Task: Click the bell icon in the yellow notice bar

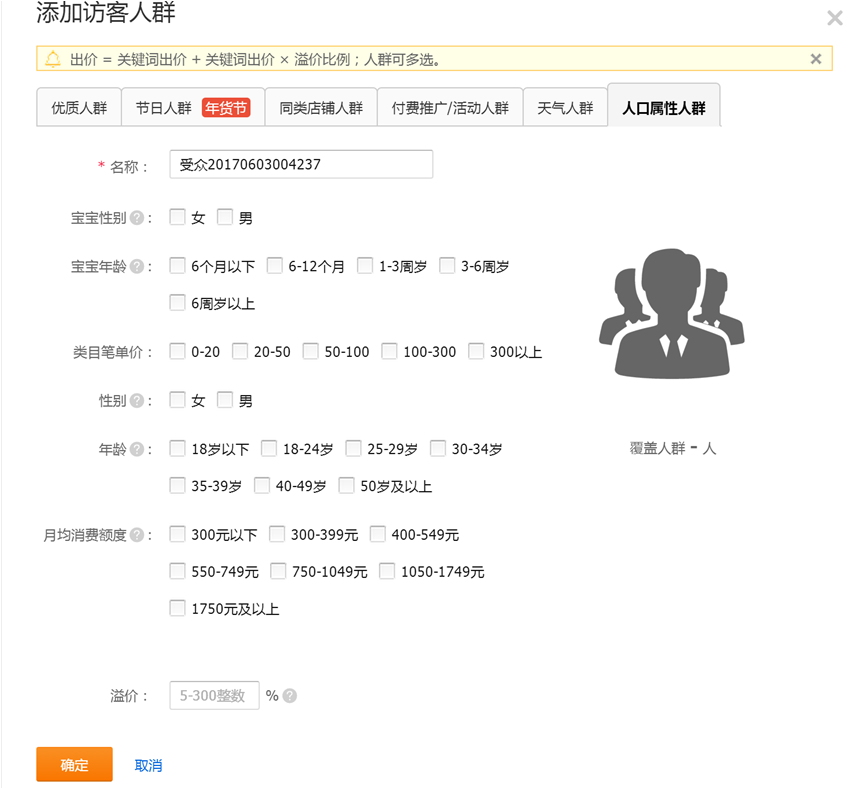Action: [53, 59]
